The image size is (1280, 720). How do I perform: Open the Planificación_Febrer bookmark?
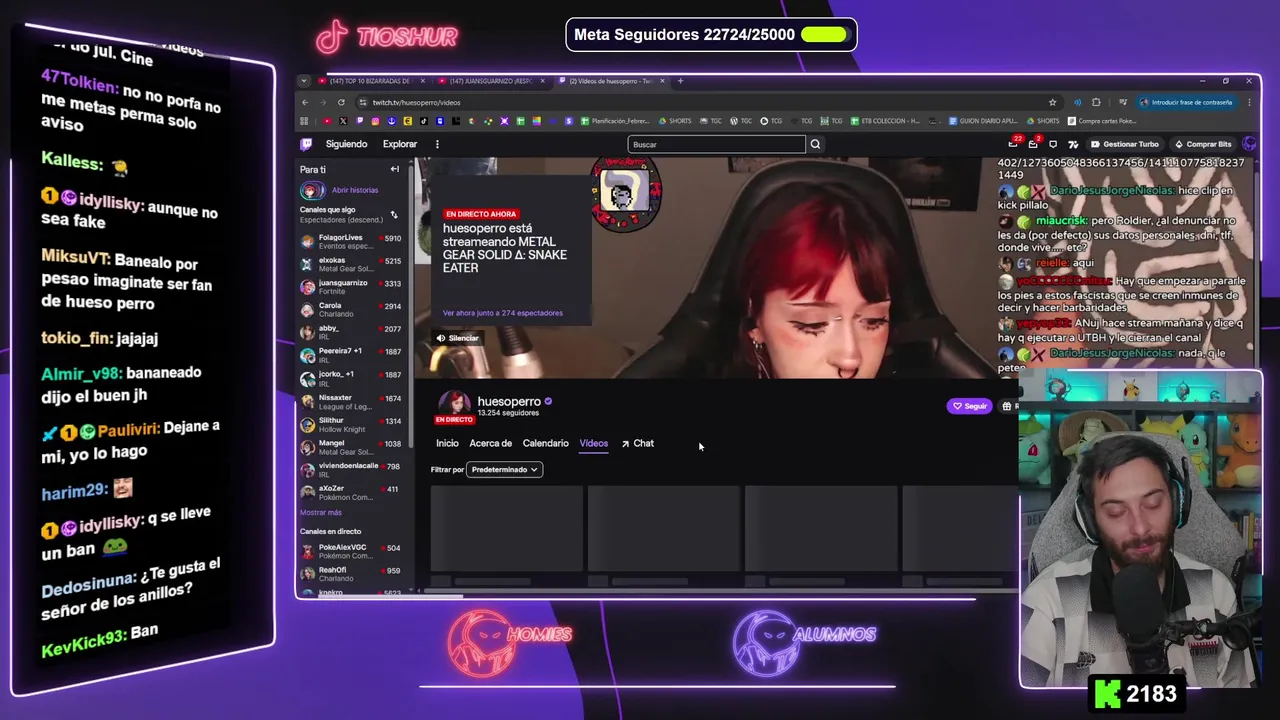pyautogui.click(x=616, y=121)
